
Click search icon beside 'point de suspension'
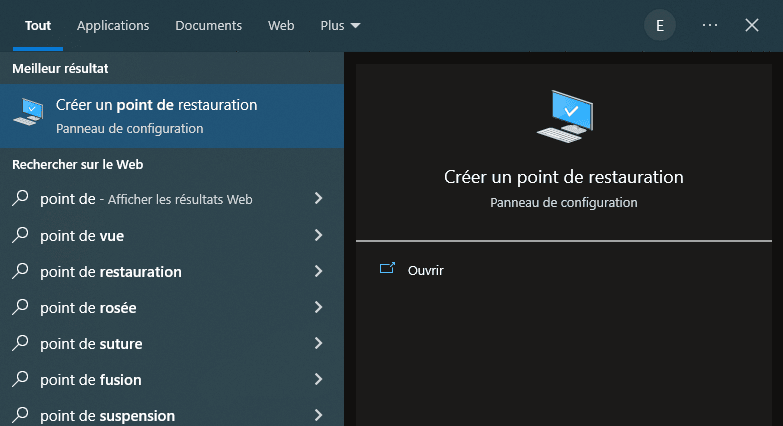pyautogui.click(x=20, y=415)
